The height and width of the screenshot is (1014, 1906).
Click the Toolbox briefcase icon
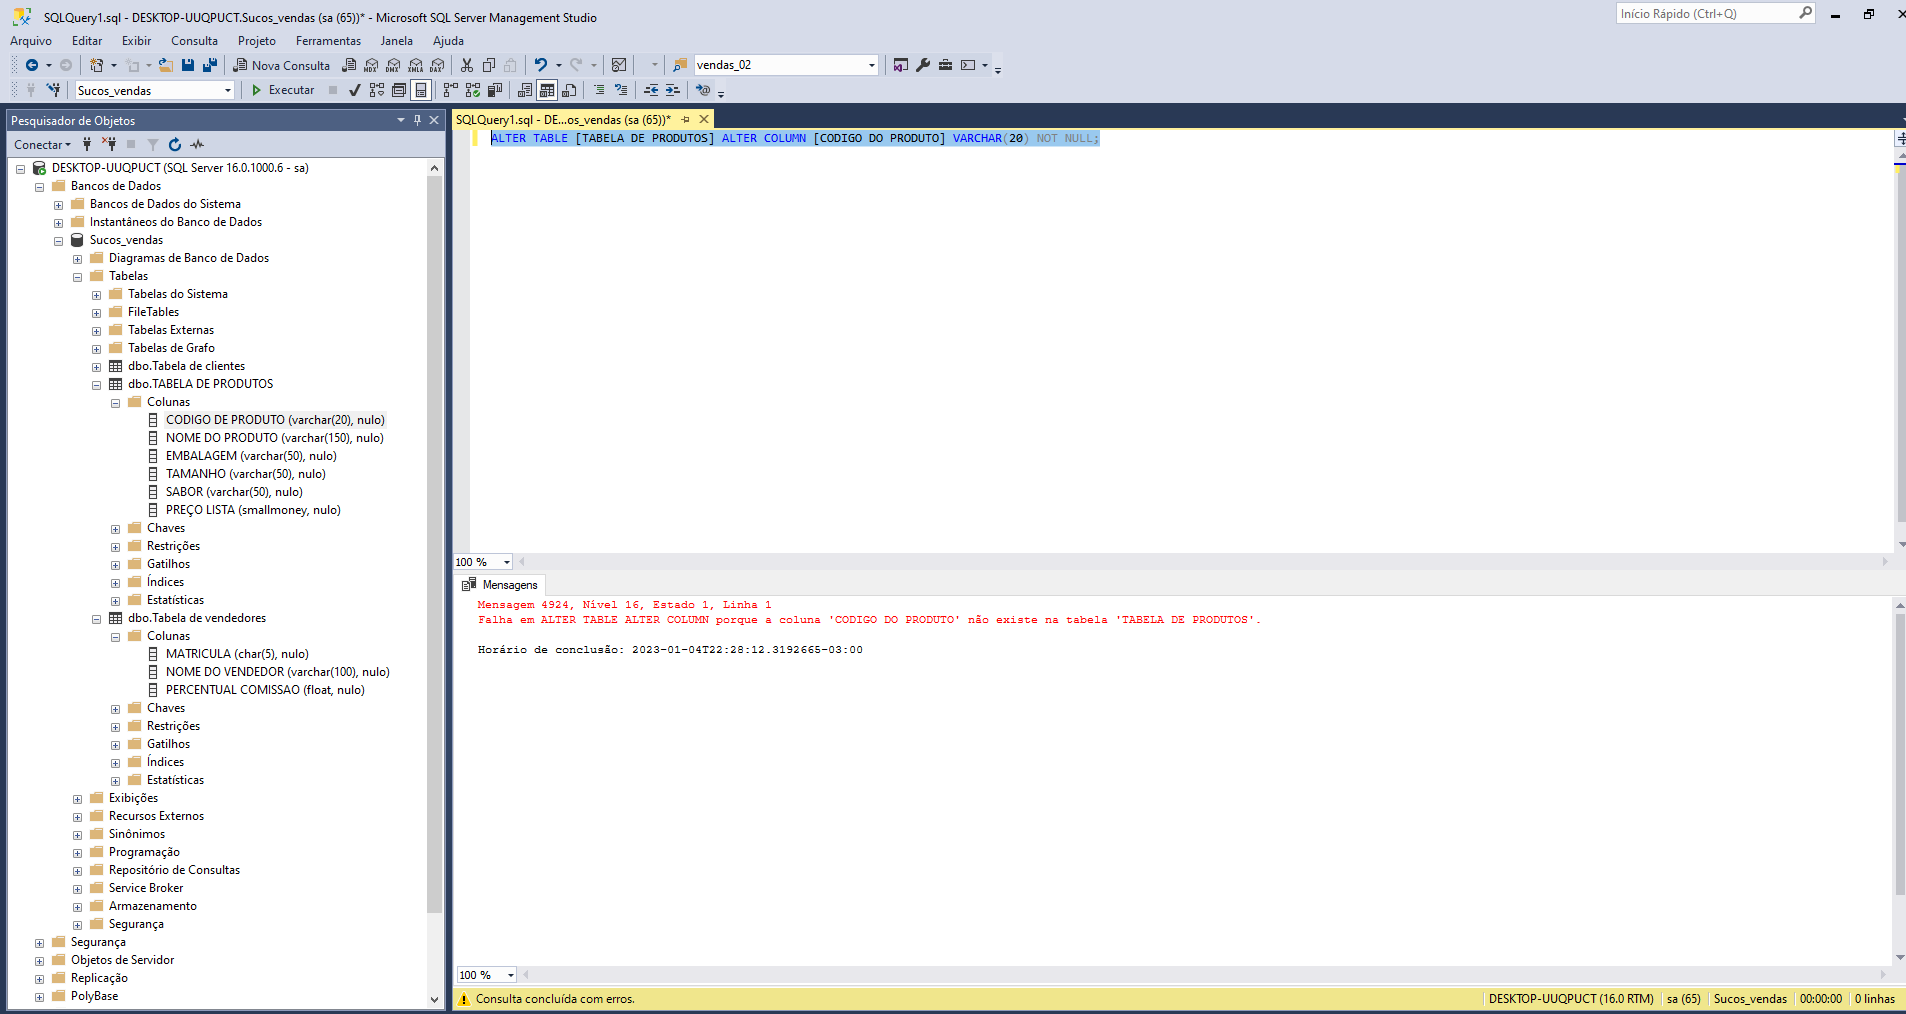[945, 65]
